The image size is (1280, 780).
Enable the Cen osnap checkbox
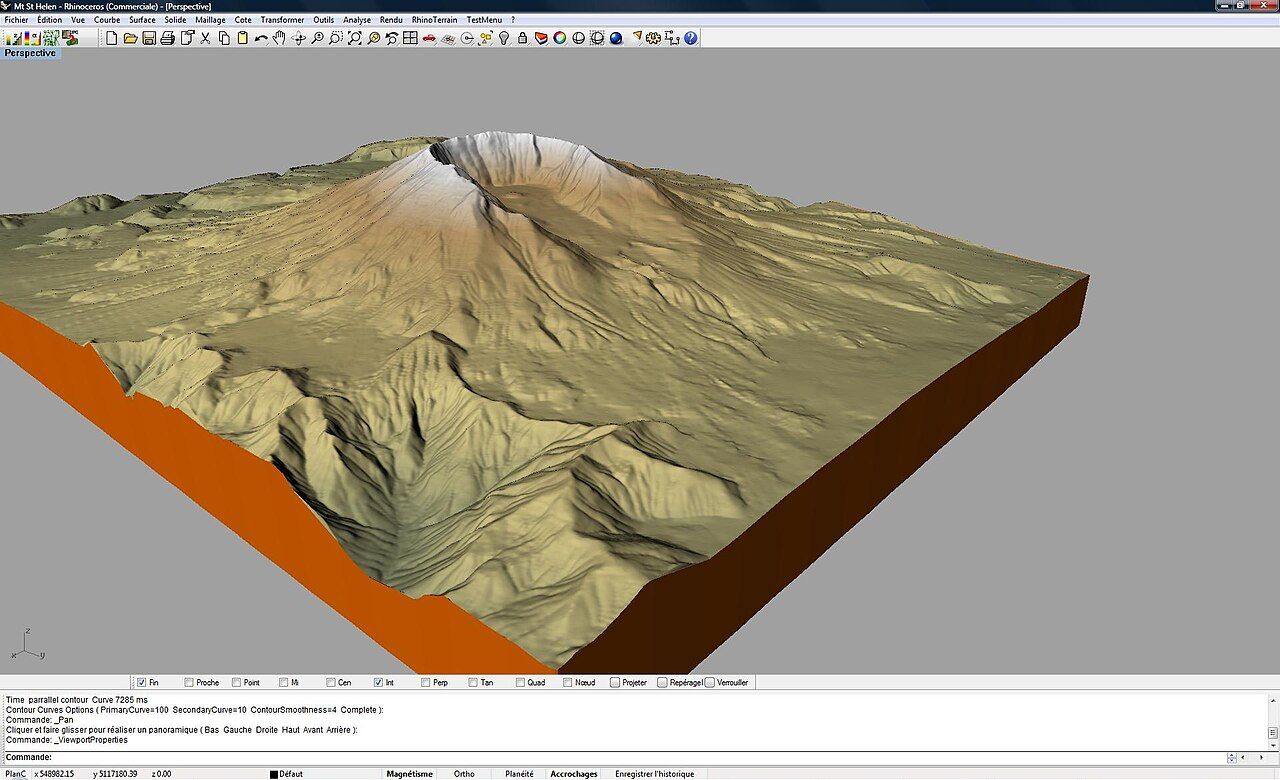click(x=331, y=682)
